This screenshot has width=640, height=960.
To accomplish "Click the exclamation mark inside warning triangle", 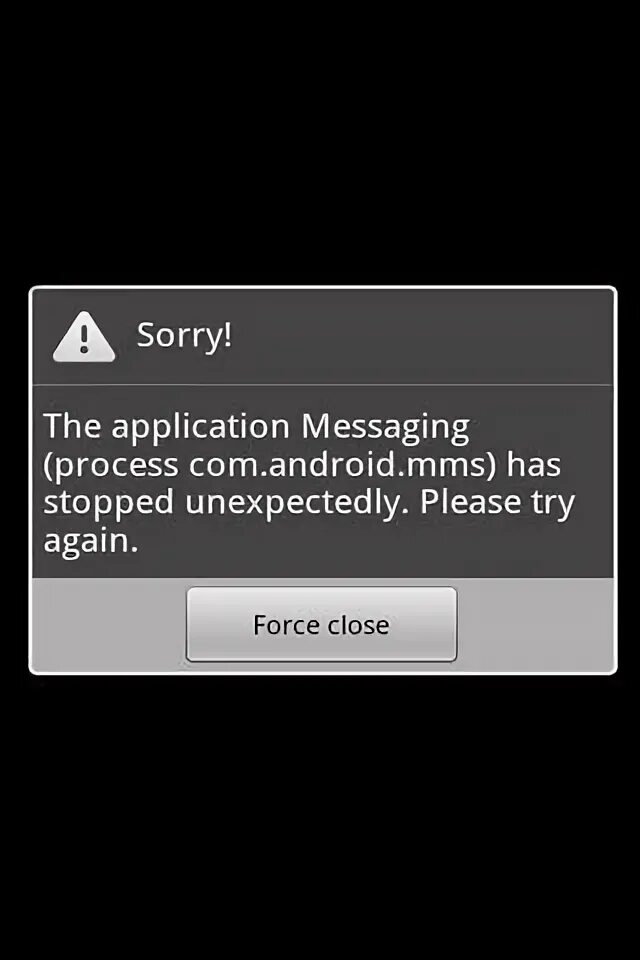I will pos(84,339).
